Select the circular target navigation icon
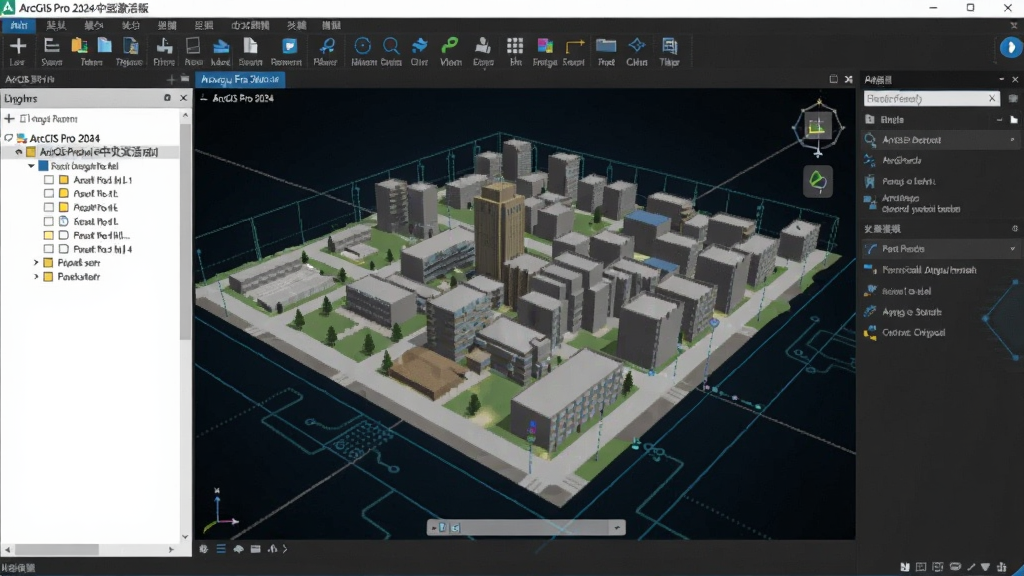This screenshot has width=1024, height=576. click(362, 46)
